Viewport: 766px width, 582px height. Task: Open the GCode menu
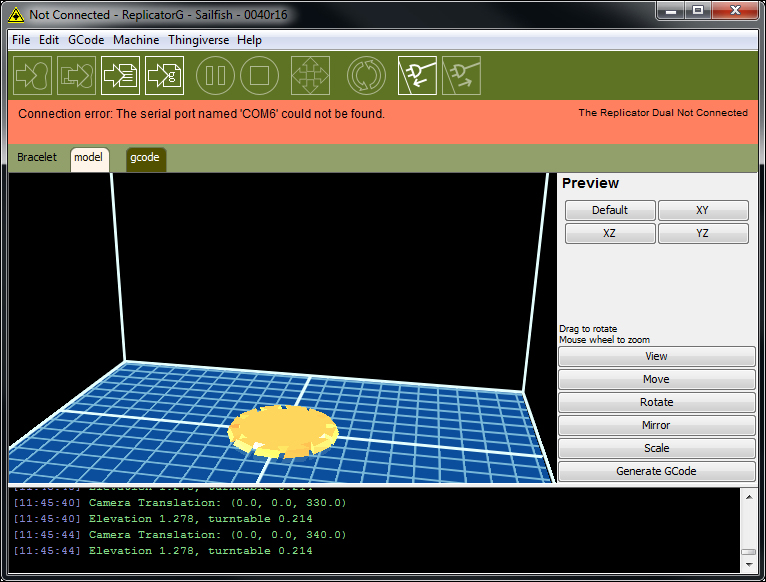[x=86, y=40]
